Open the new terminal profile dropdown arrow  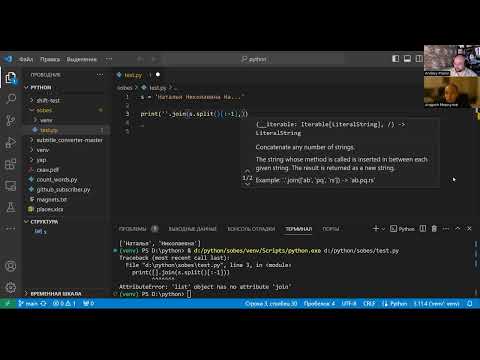pyautogui.click(x=383, y=229)
